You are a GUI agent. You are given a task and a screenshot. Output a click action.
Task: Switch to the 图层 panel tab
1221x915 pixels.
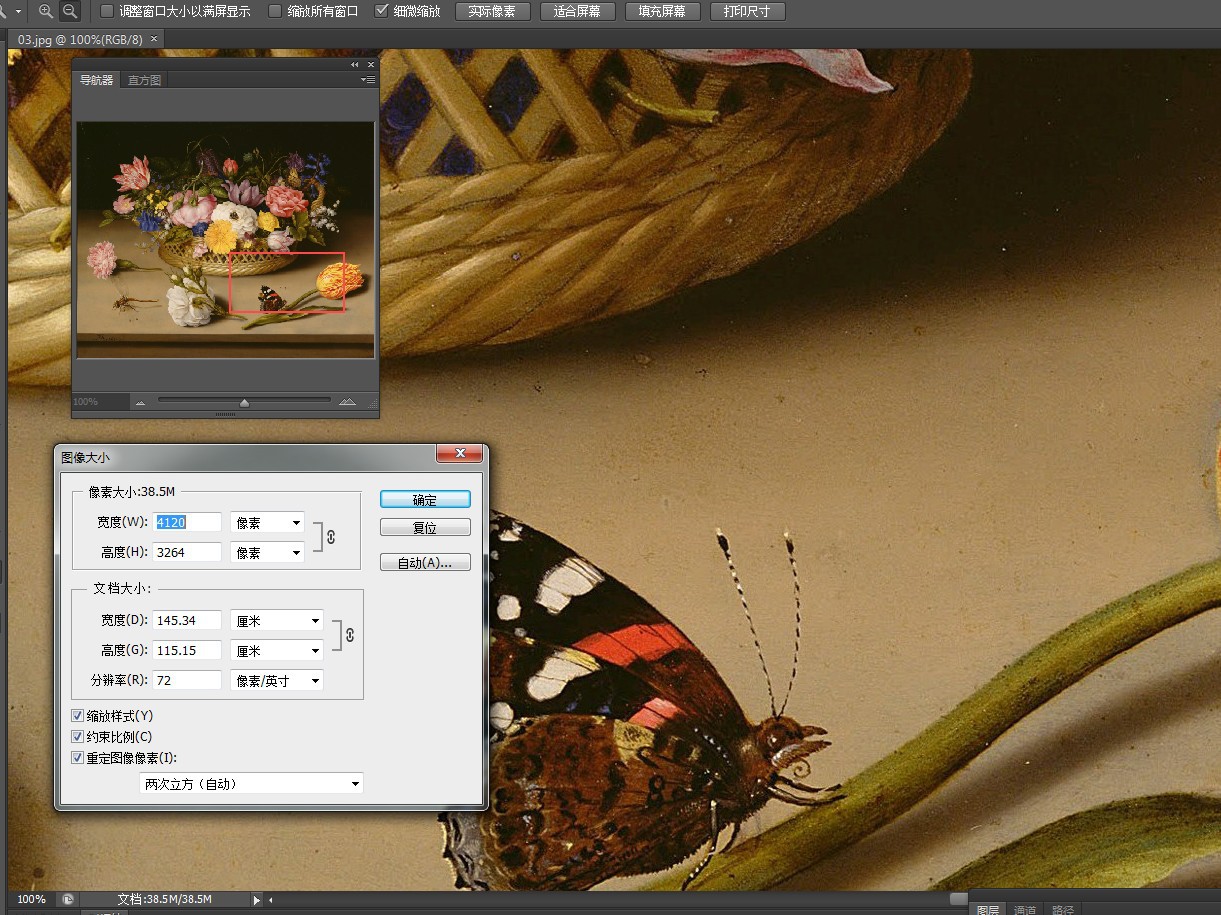point(987,909)
